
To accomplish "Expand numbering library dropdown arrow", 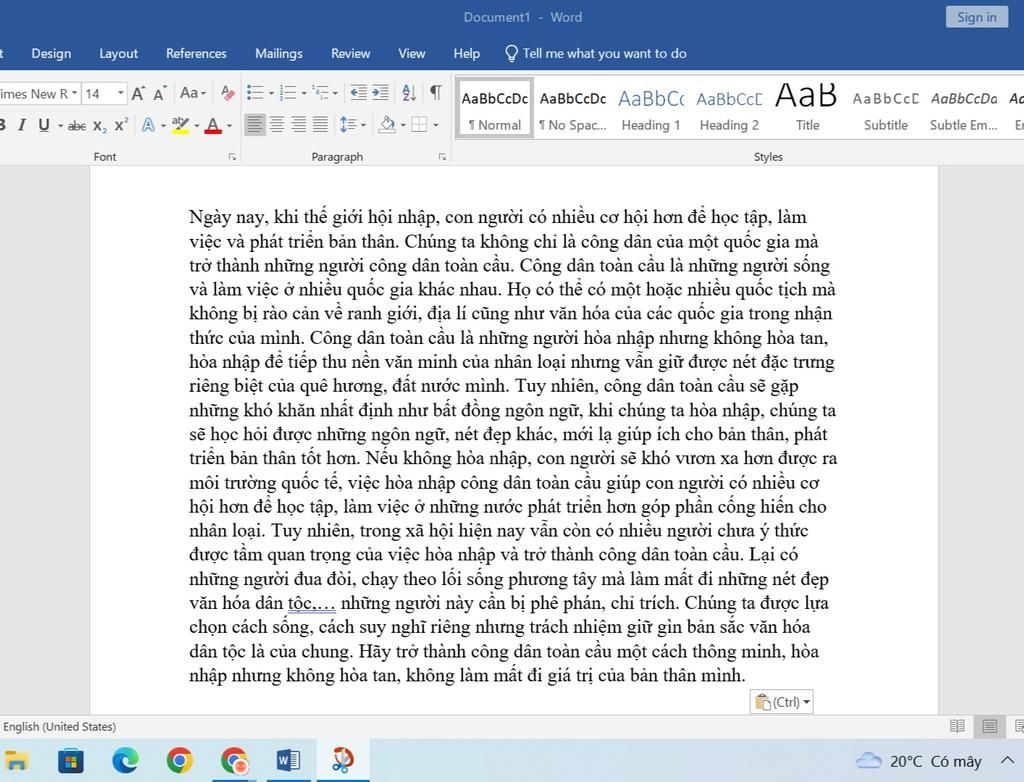I will click(x=304, y=93).
